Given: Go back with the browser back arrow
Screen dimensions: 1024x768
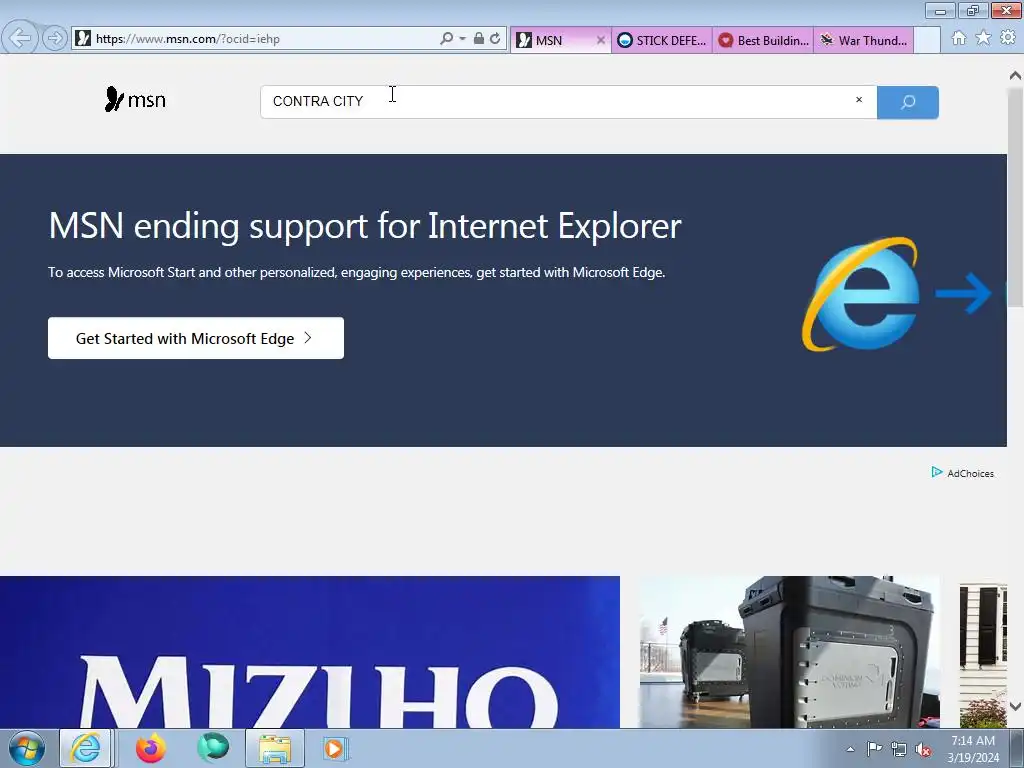Looking at the screenshot, I should 20,38.
